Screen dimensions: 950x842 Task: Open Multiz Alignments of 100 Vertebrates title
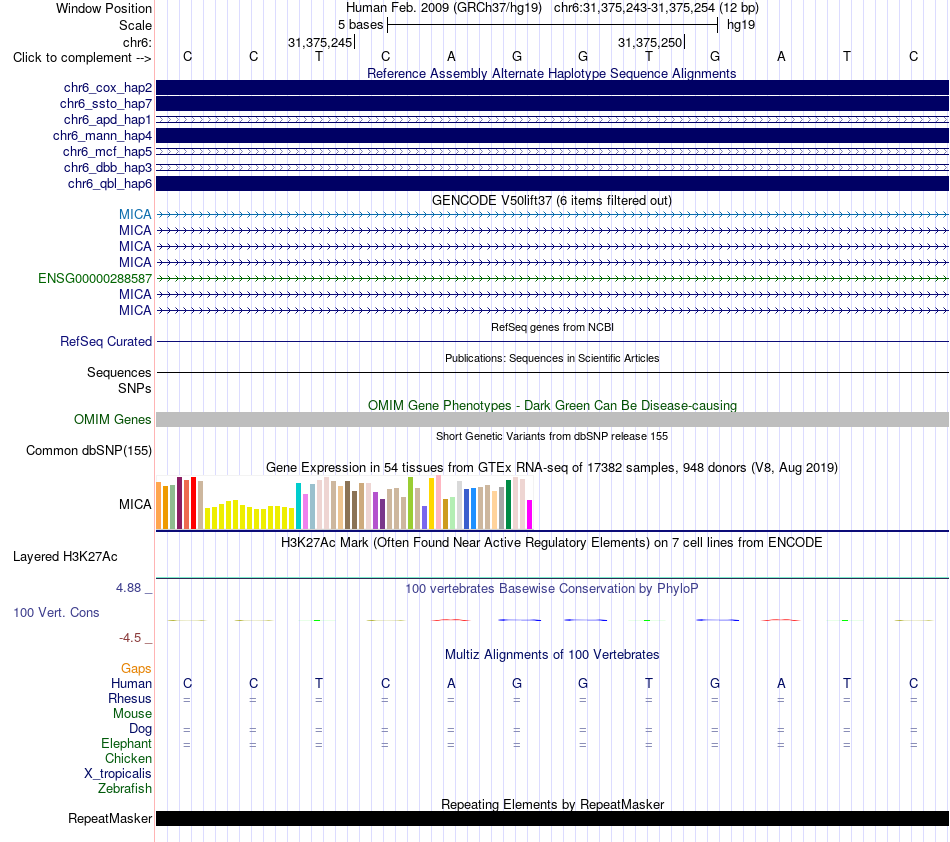(552, 654)
